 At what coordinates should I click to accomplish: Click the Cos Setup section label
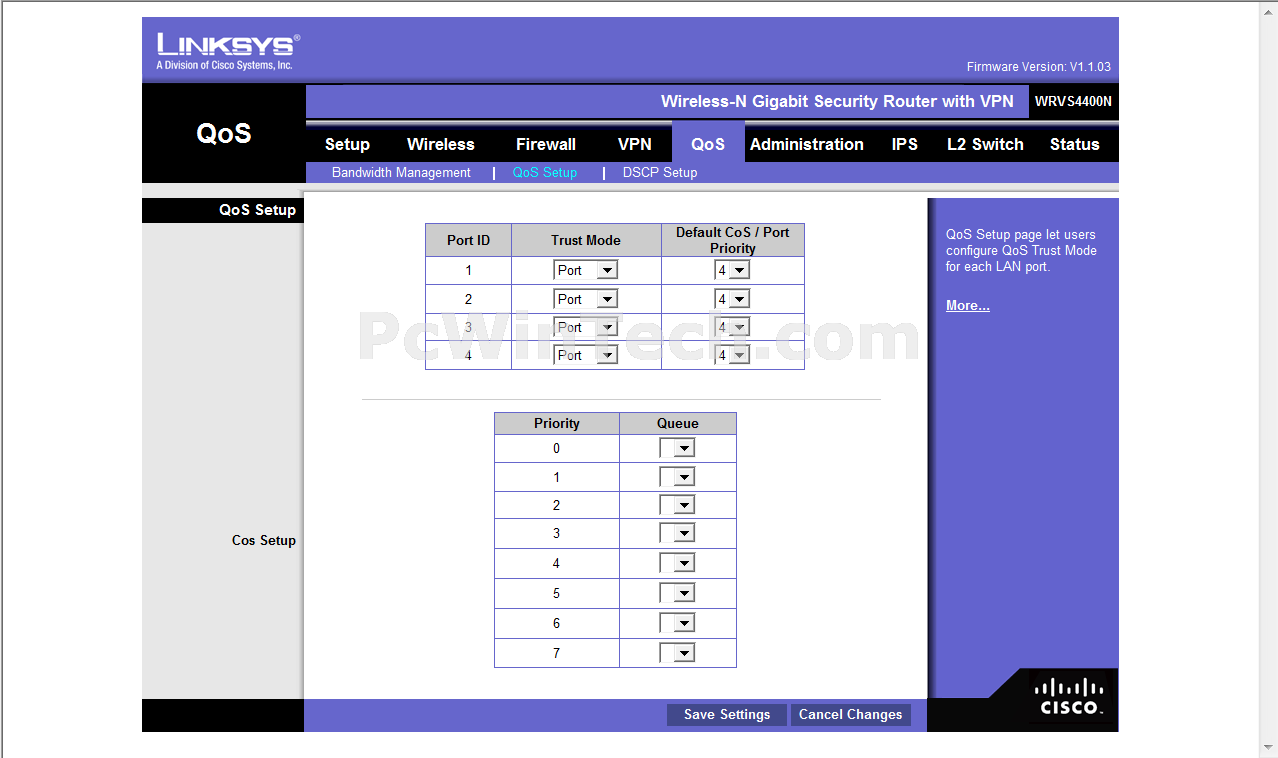[264, 540]
